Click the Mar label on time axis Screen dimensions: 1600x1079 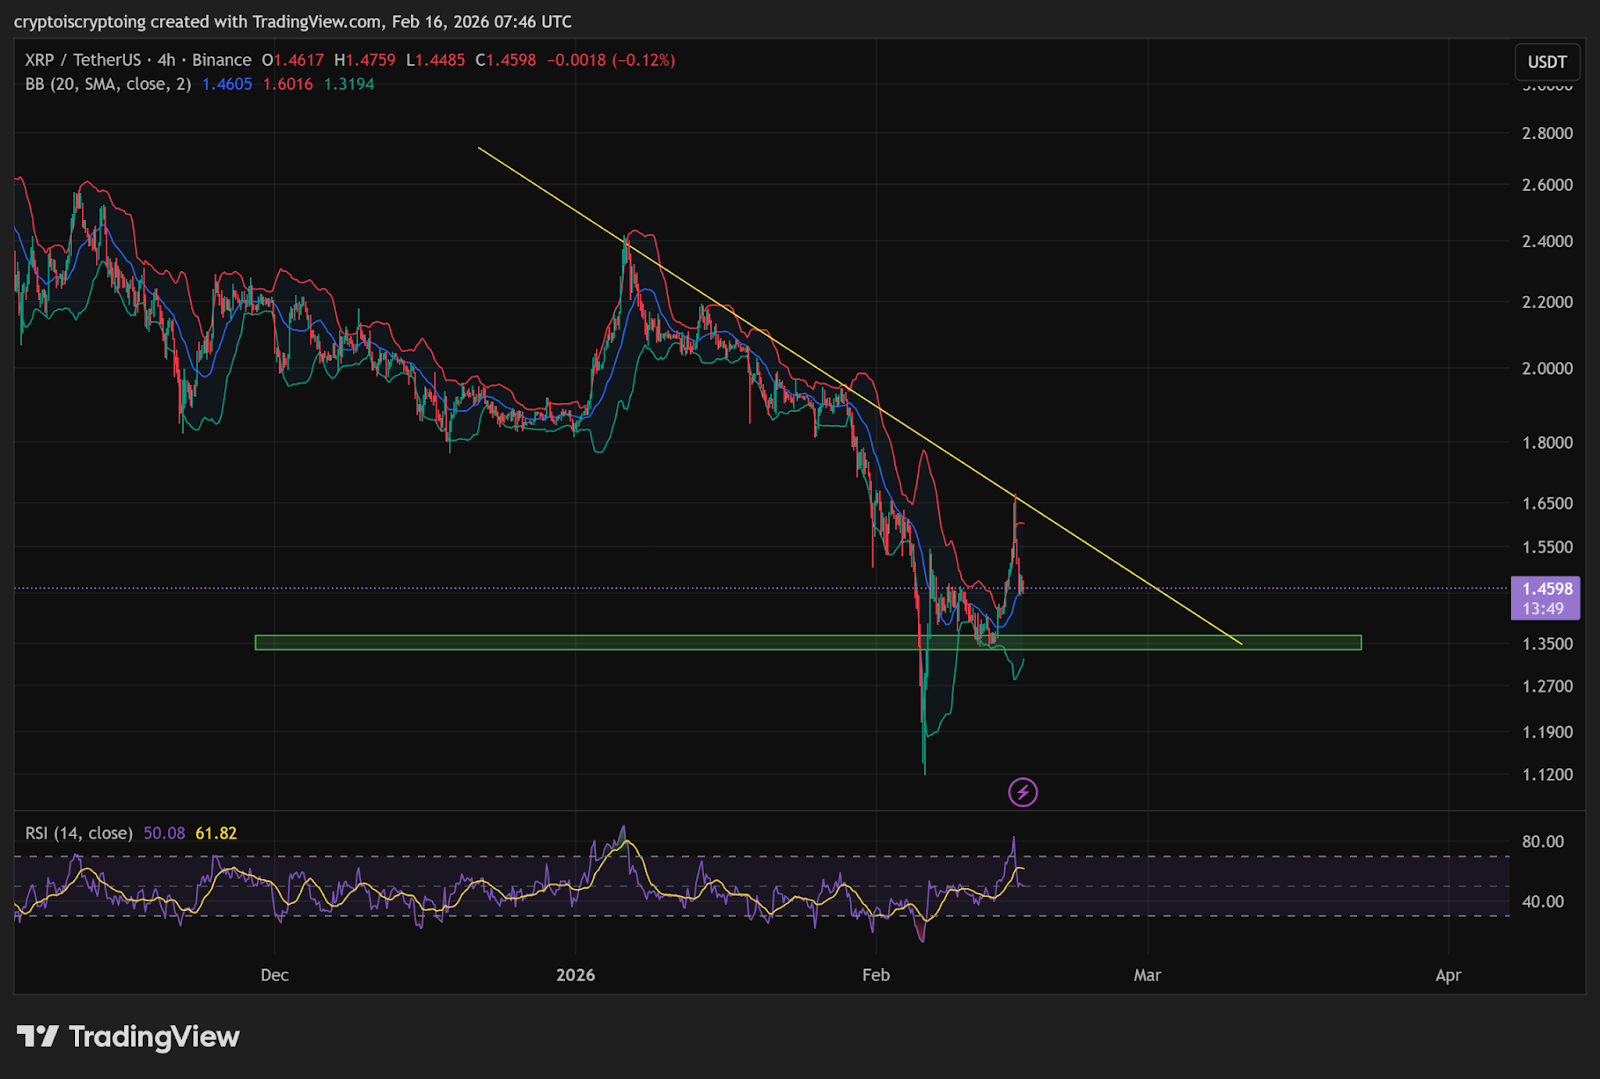point(1147,975)
